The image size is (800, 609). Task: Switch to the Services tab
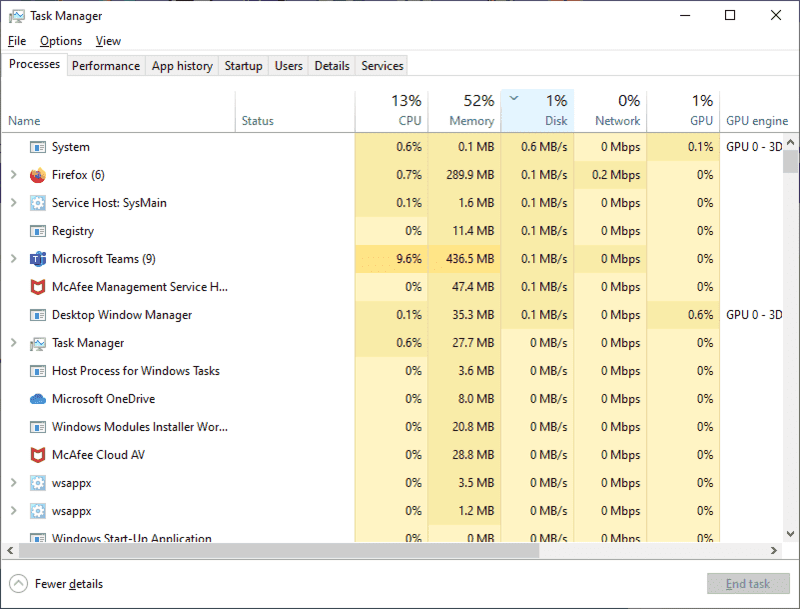click(x=382, y=66)
